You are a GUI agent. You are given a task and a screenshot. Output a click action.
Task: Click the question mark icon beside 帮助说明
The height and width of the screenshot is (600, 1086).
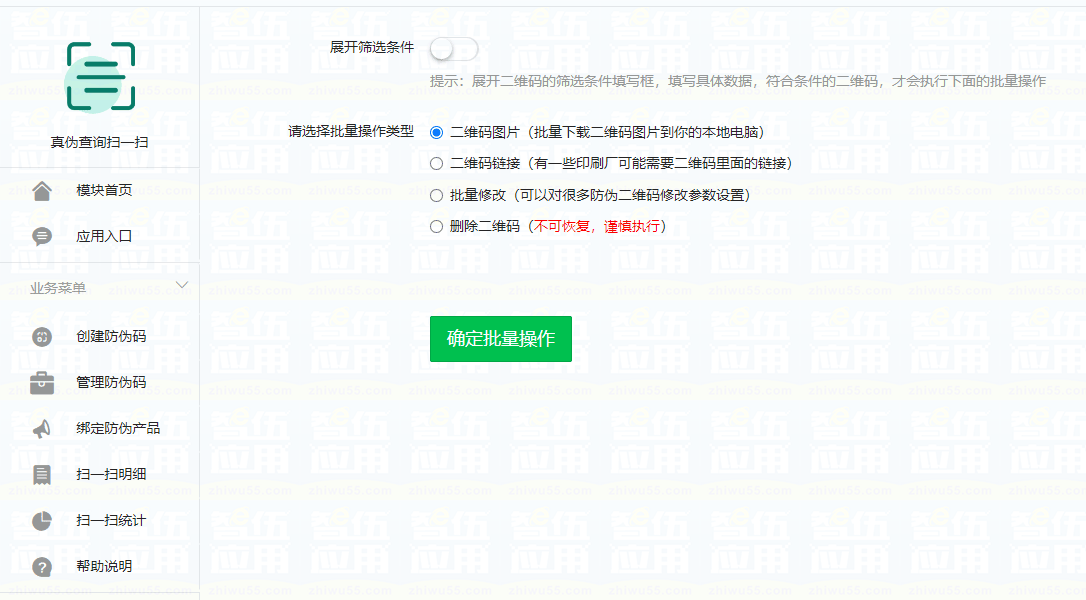tap(42, 567)
